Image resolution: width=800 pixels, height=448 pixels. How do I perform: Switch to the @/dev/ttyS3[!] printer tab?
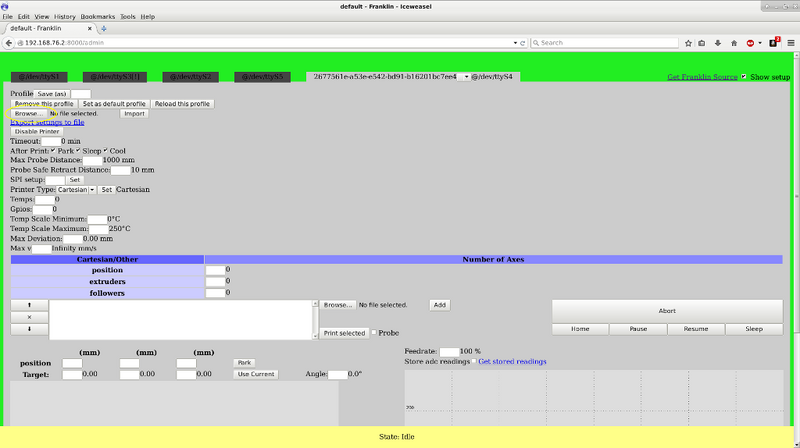(115, 77)
